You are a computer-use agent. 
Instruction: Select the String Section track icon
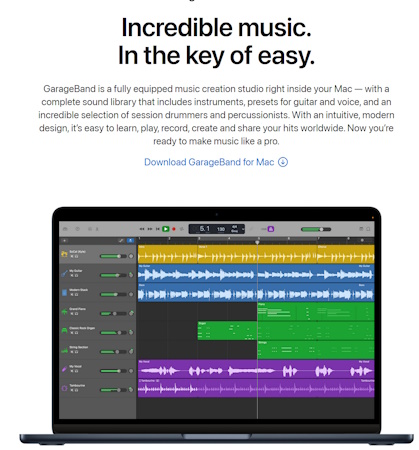coord(64,350)
